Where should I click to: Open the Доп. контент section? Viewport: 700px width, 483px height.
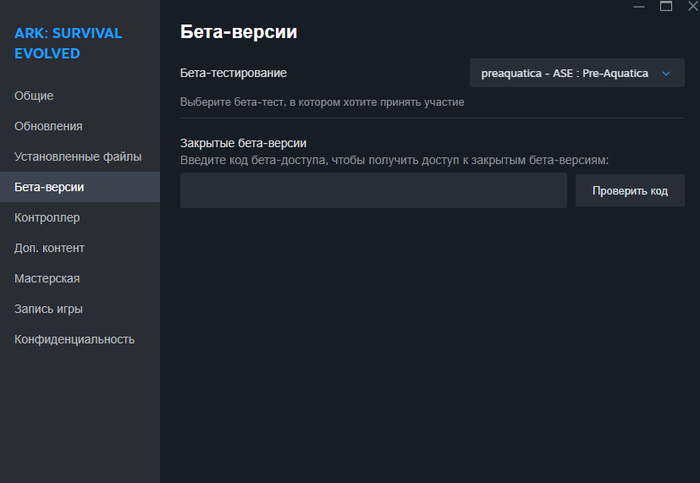[x=80, y=248]
